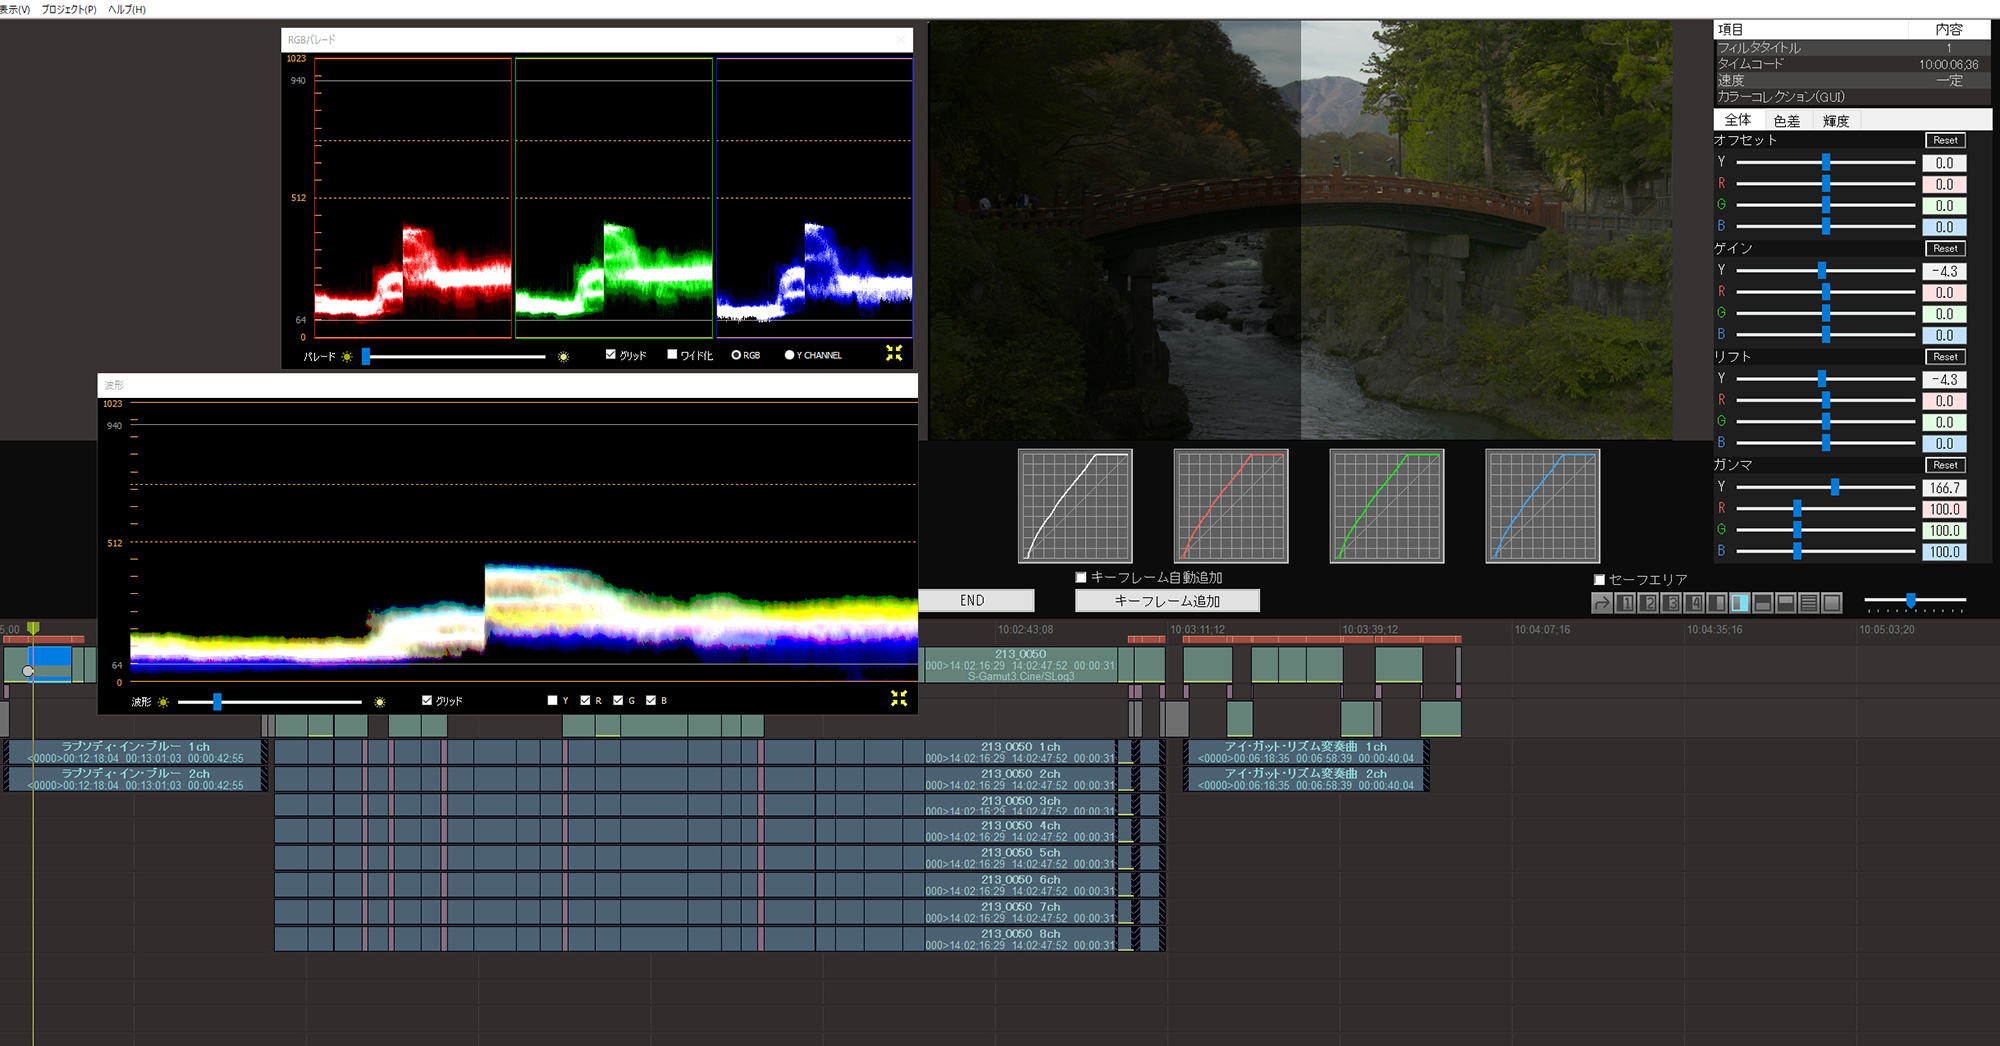Enable the キーフレーム自動追加 checkbox

tap(1081, 577)
